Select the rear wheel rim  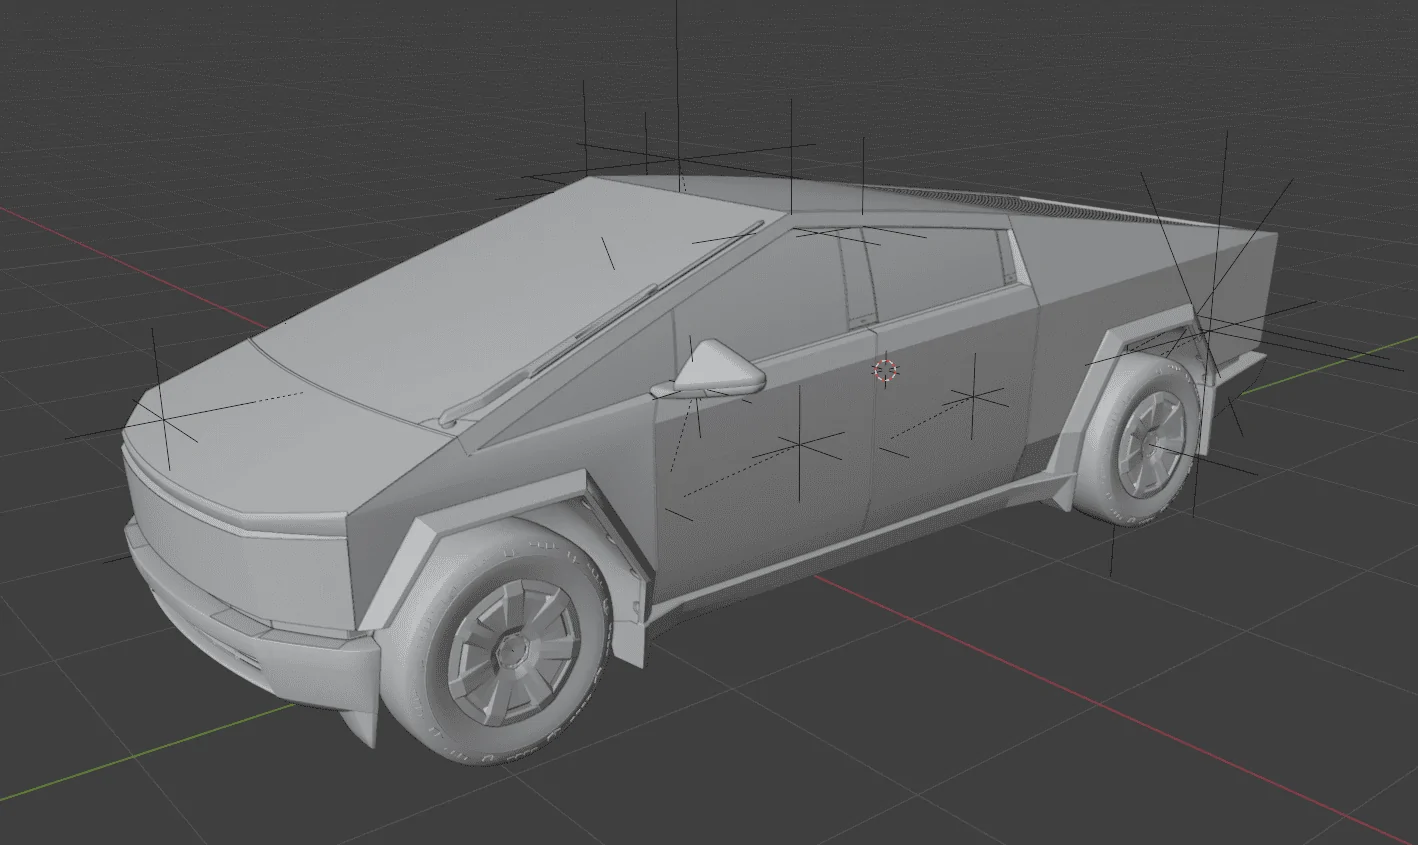(x=1152, y=445)
